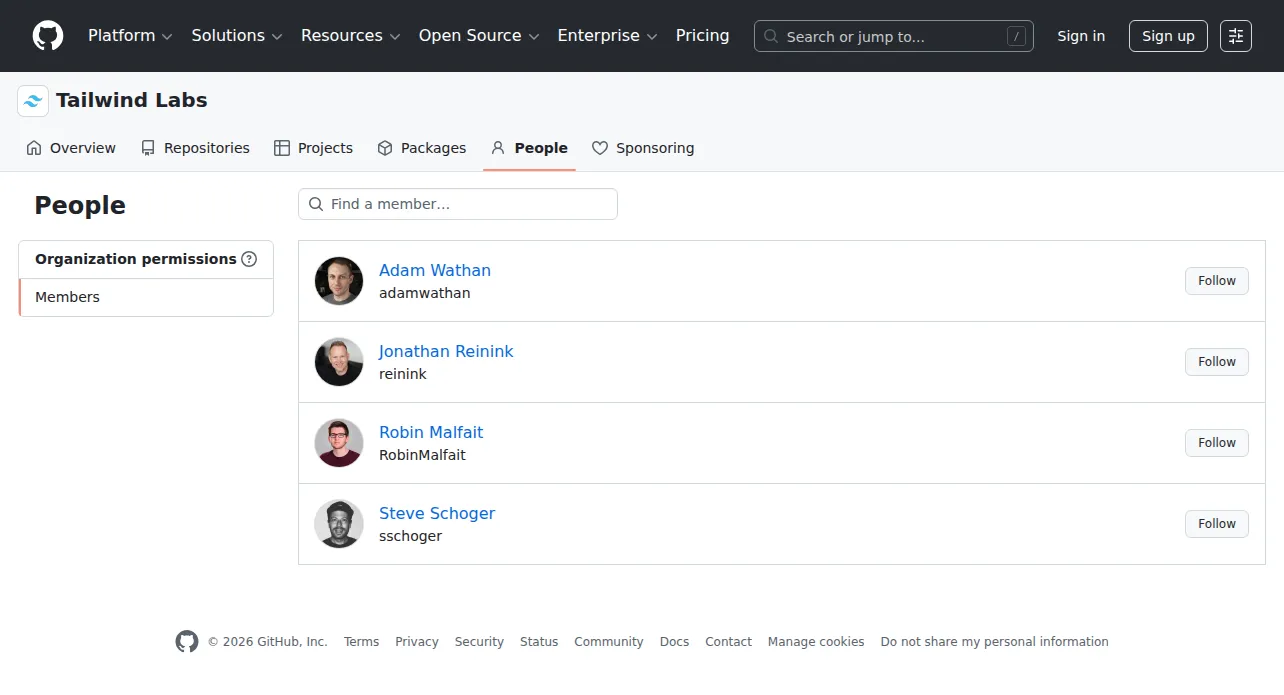Open Jonathan Reinink's profile link

[x=446, y=351]
